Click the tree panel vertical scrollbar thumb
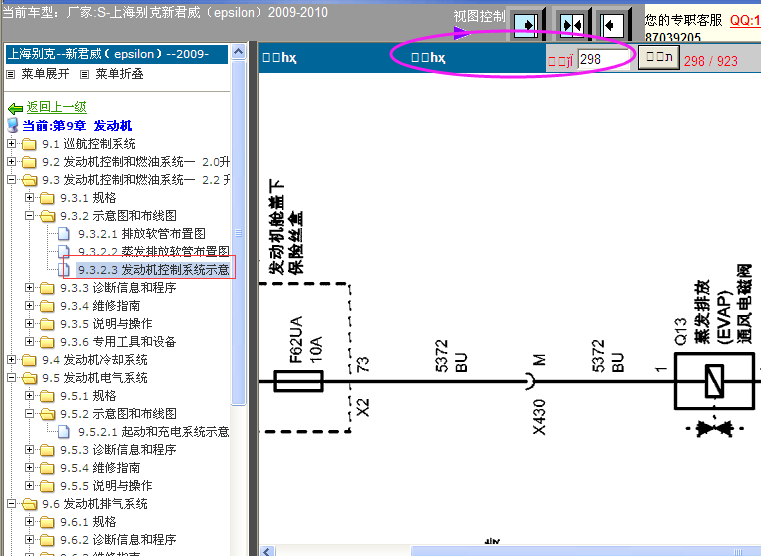761x556 pixels. pos(238,232)
